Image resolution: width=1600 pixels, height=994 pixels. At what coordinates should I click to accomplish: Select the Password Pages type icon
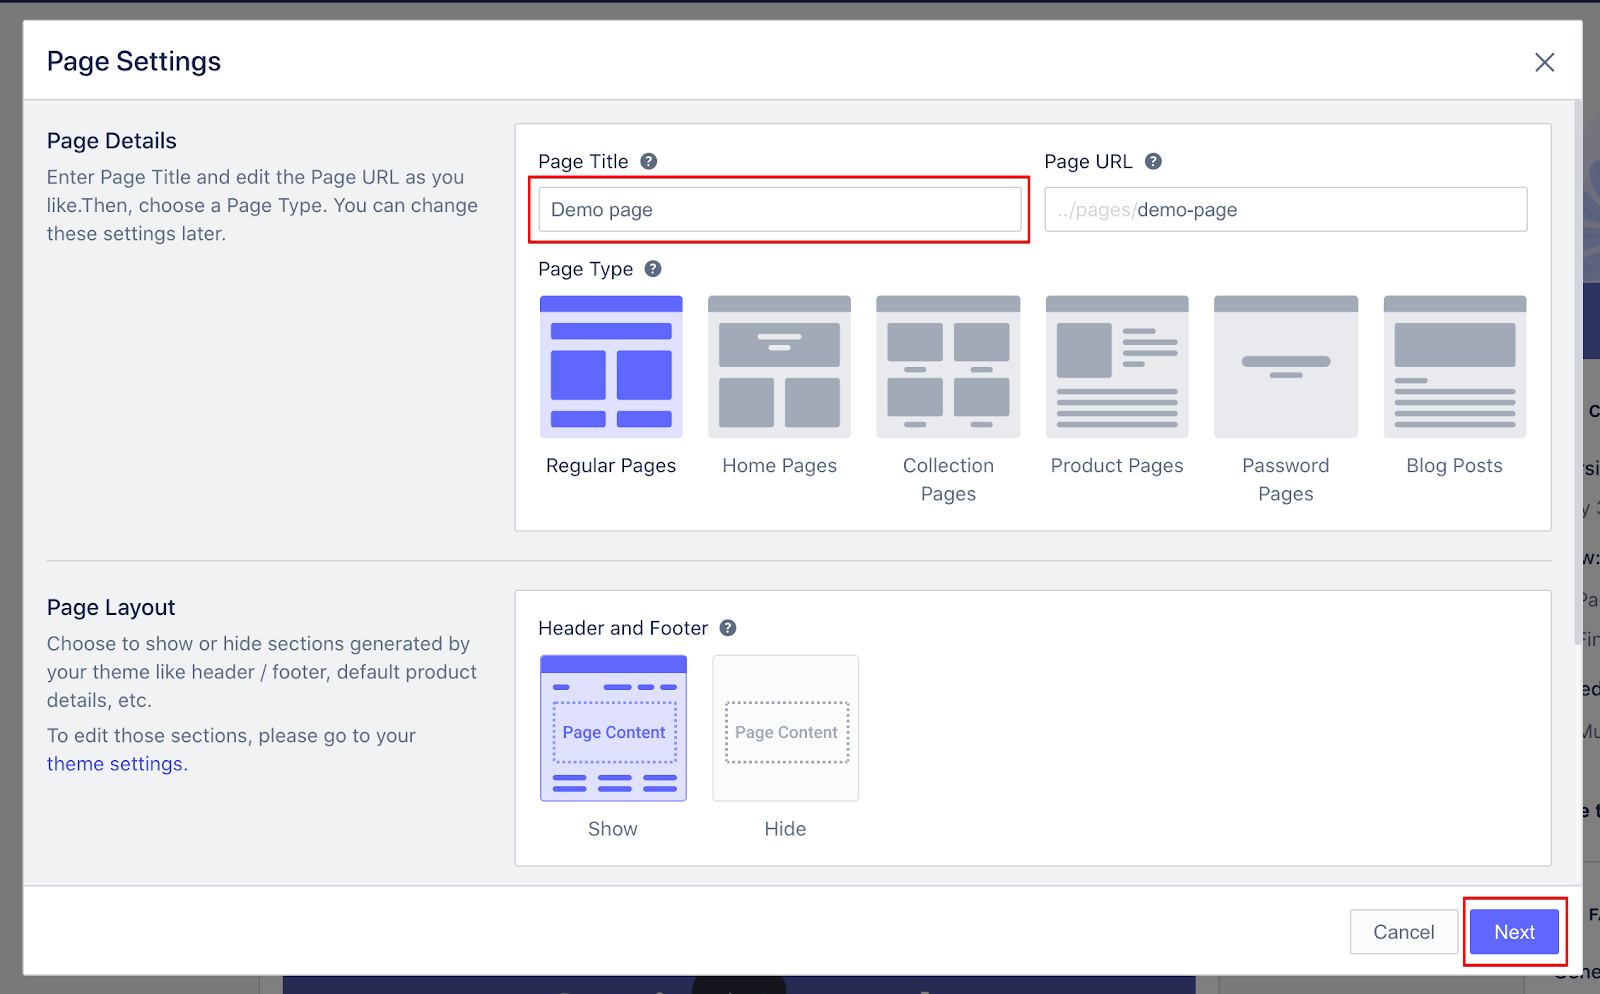1285,366
